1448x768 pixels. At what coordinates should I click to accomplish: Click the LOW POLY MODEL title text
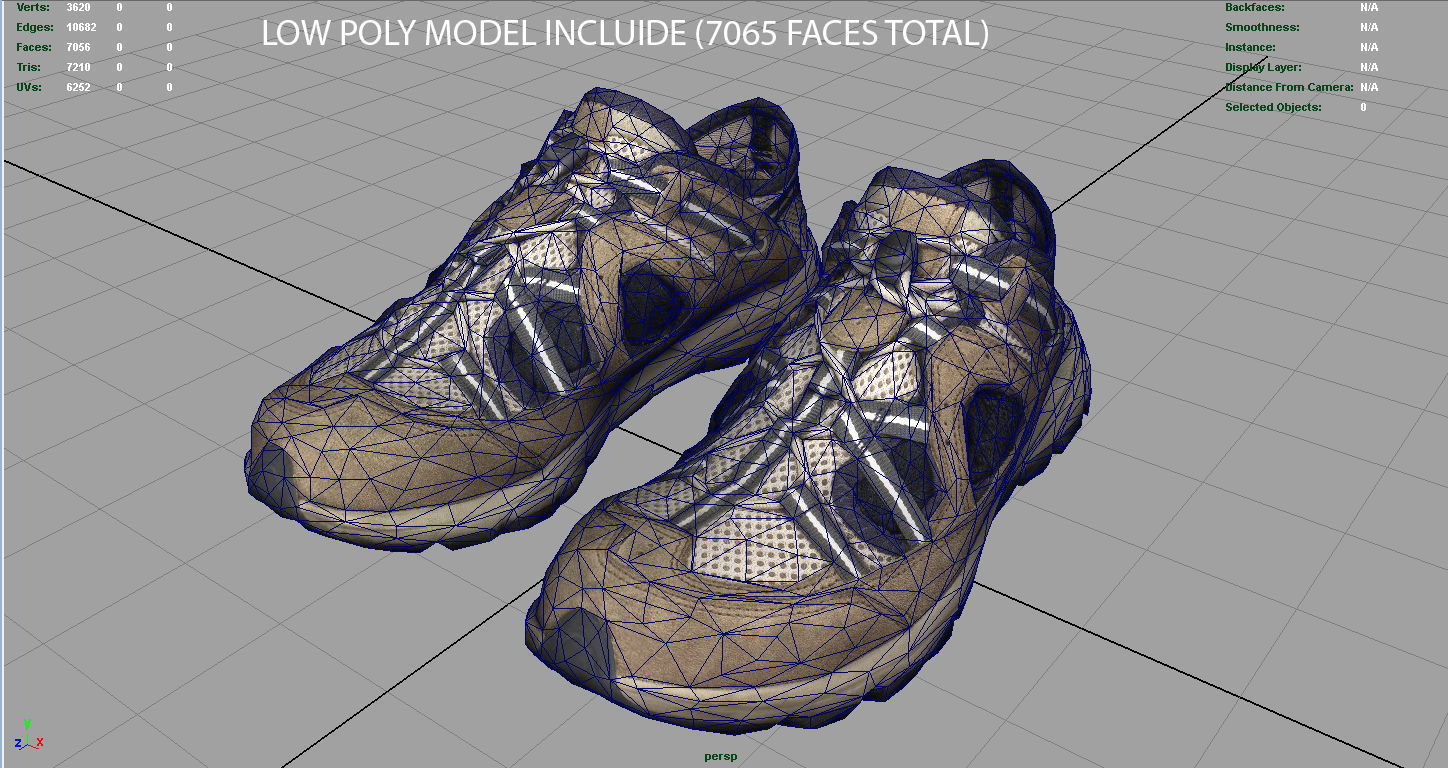pos(625,33)
